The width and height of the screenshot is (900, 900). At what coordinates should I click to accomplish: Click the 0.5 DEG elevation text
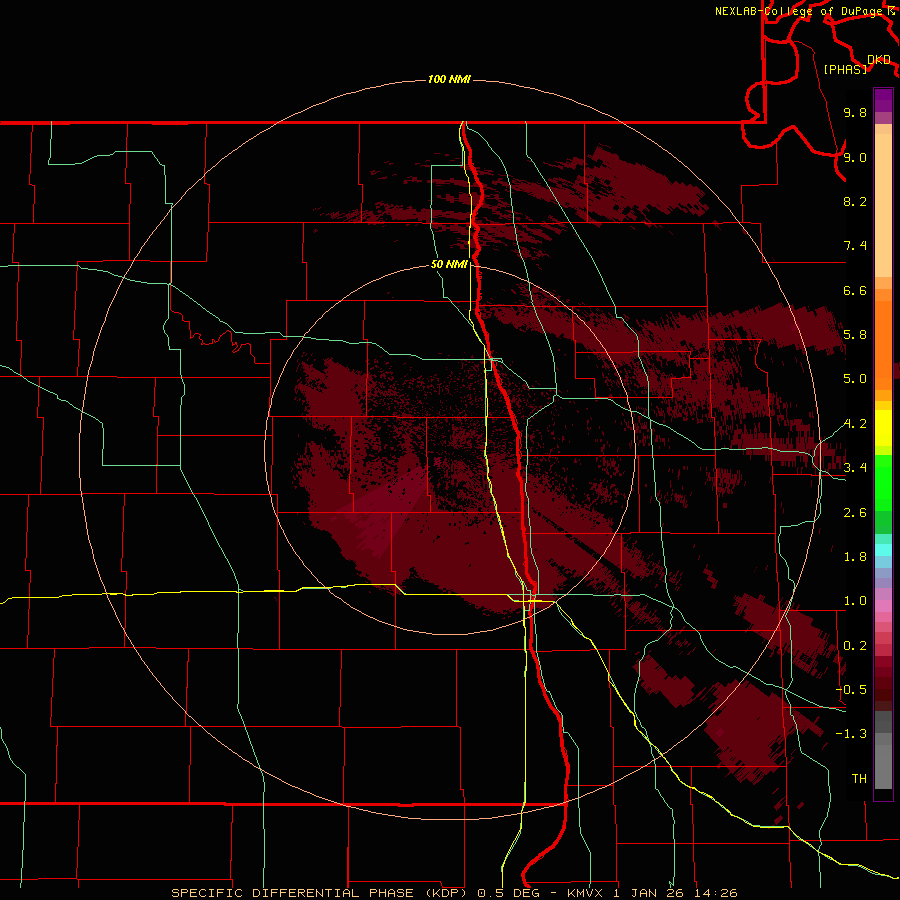tap(508, 893)
